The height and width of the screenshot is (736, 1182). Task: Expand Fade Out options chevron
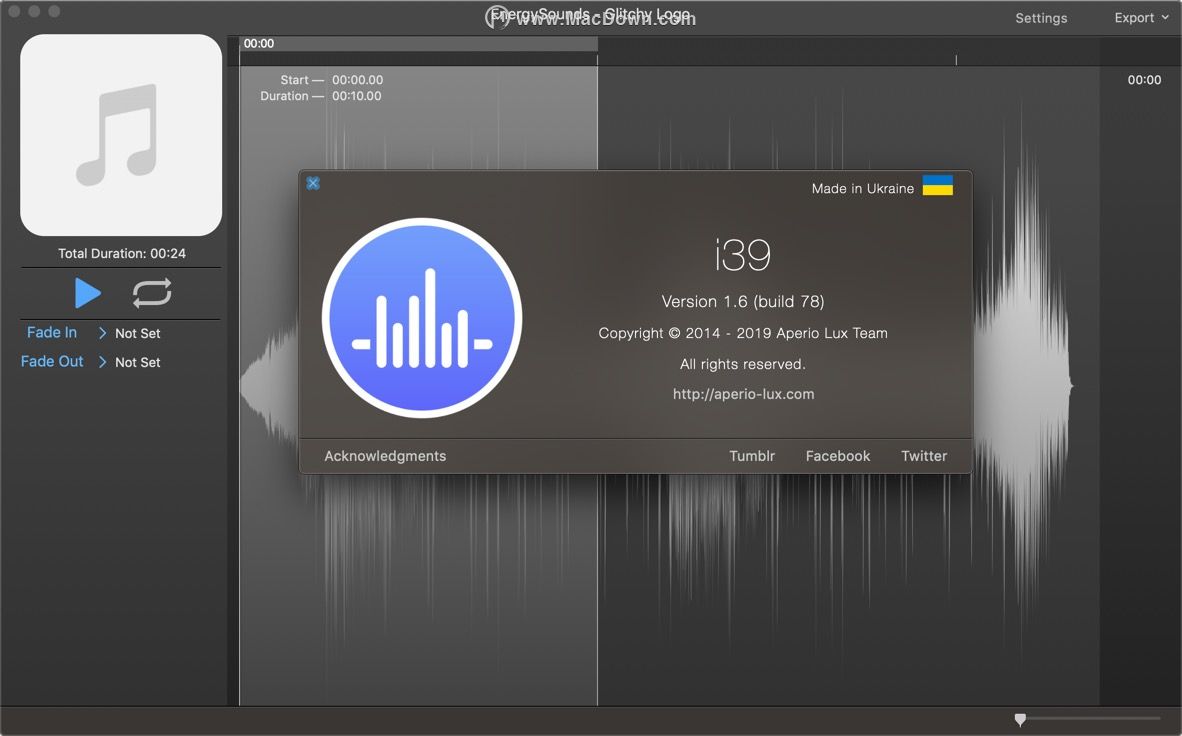point(103,362)
